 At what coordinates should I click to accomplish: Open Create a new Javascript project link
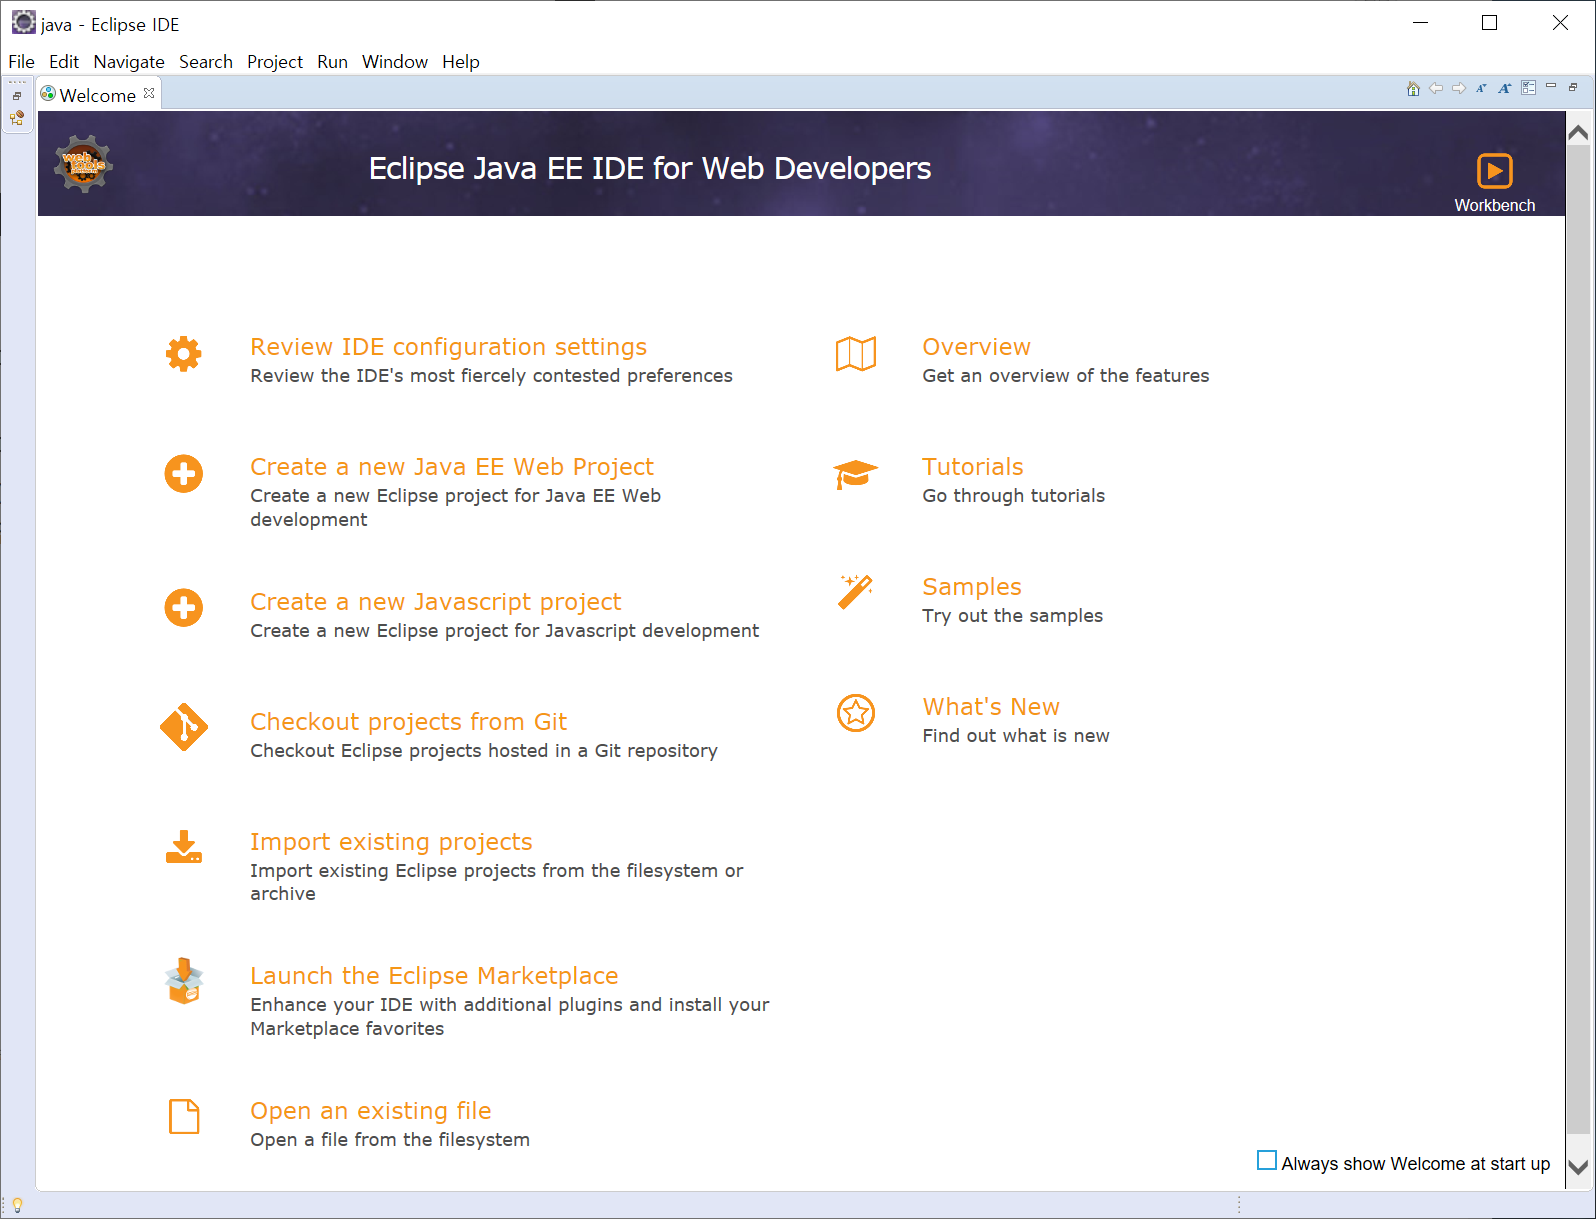click(x=436, y=602)
